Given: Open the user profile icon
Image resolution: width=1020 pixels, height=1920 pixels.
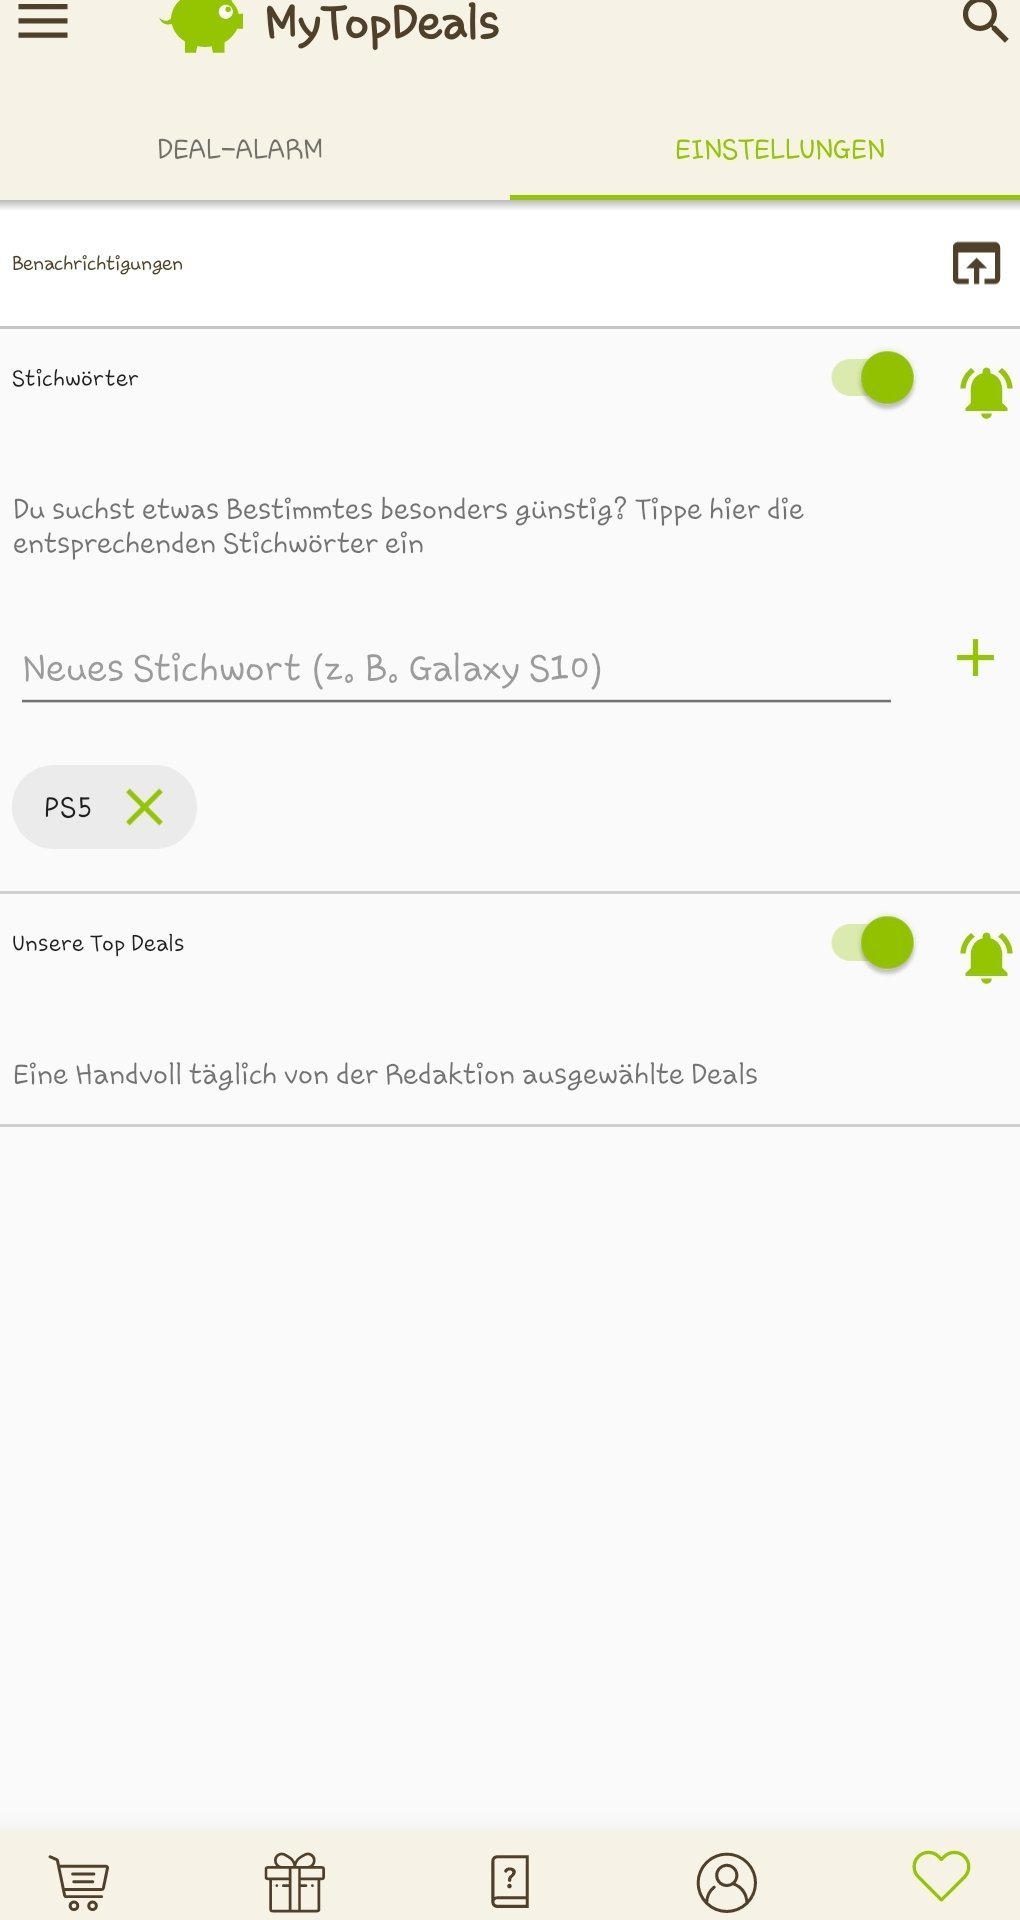Looking at the screenshot, I should [x=726, y=1882].
